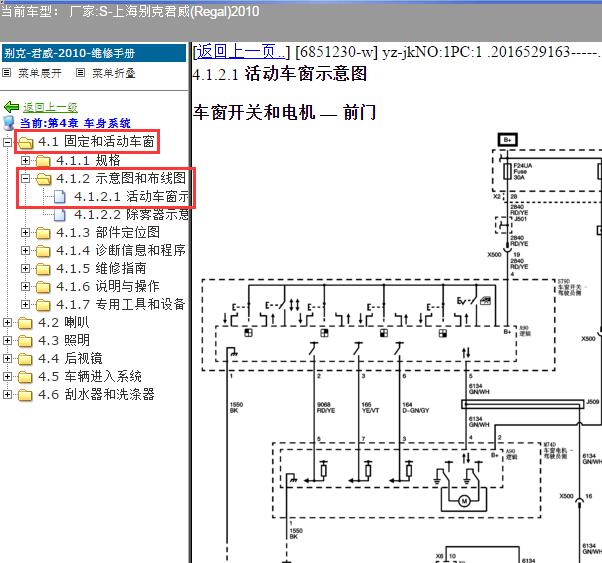Click document icon of 4.1.2.2 除雾器
Screen dimensions: 602x563
[x=60, y=215]
